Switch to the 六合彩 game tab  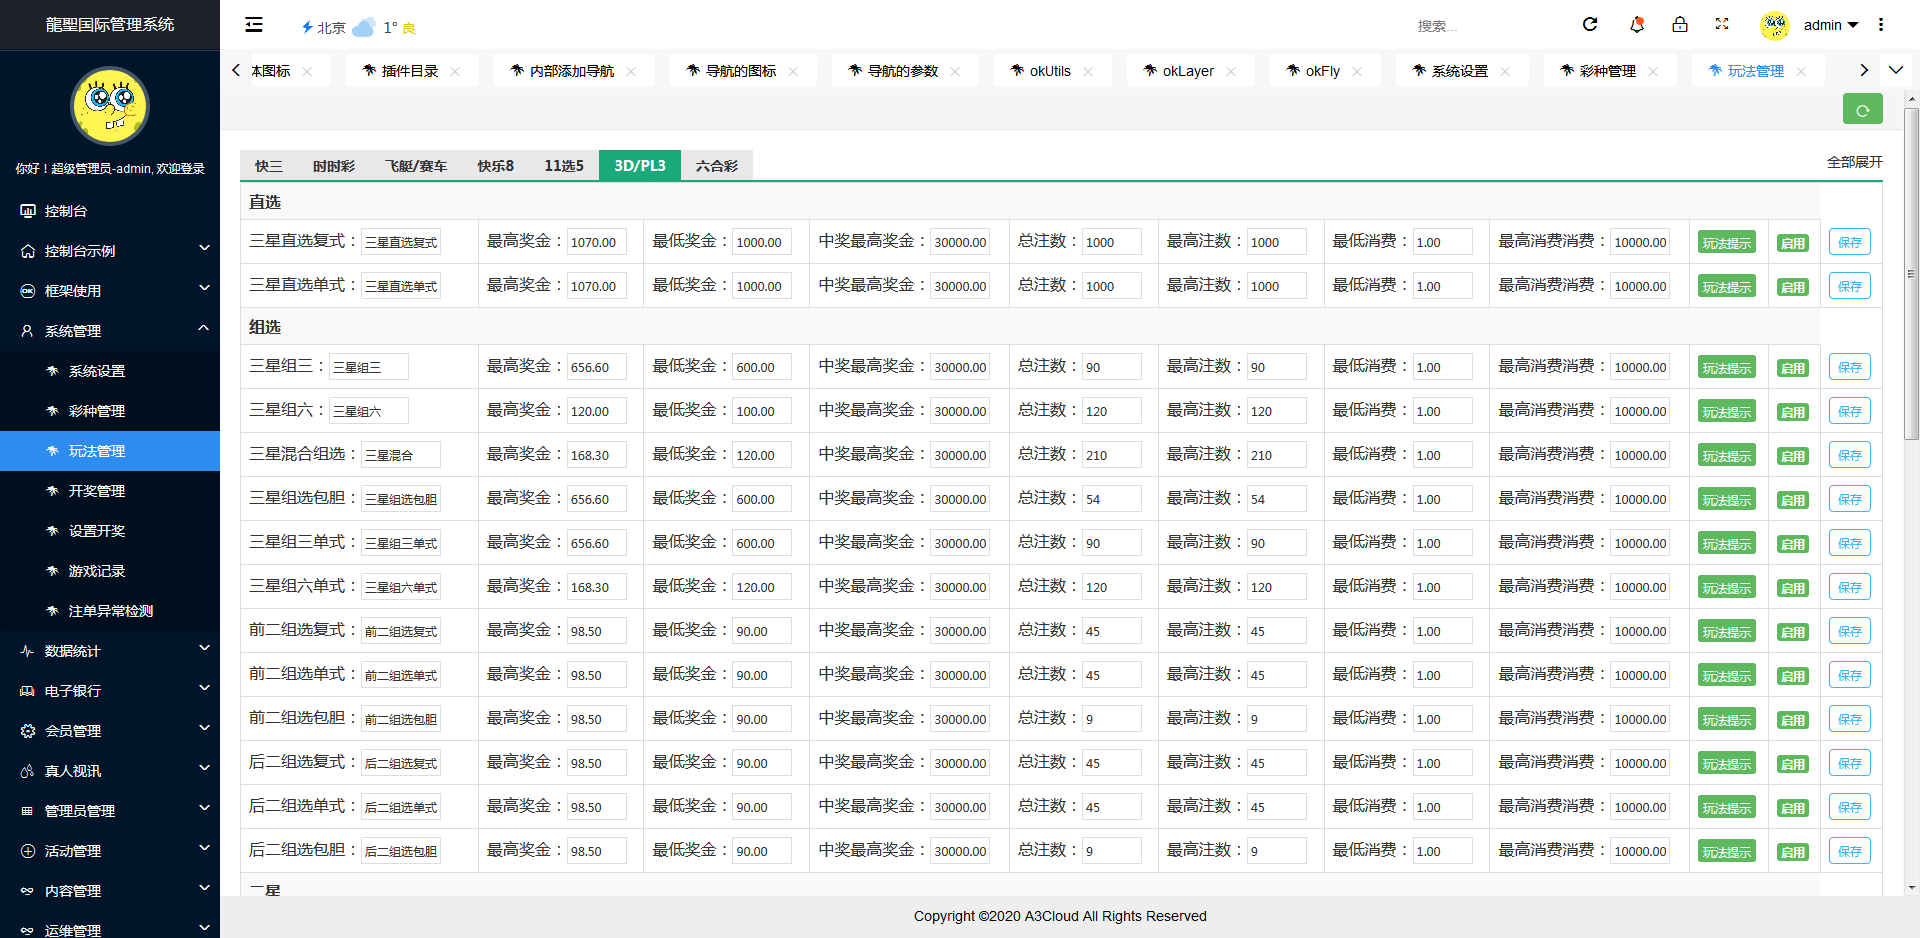(717, 166)
